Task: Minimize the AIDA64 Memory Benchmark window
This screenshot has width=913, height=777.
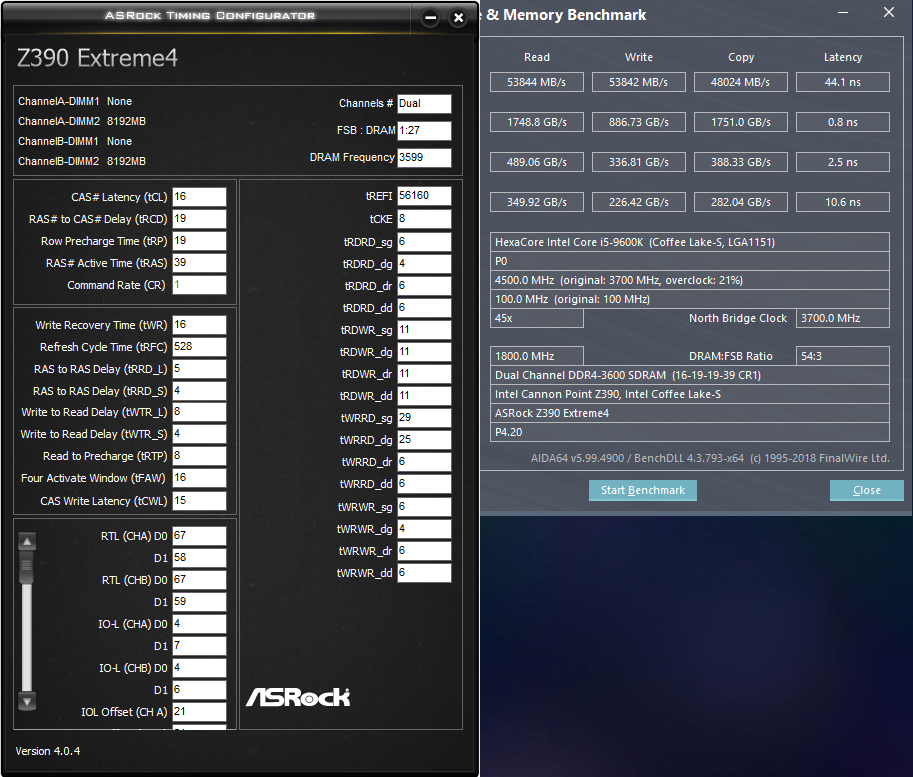Action: point(843,12)
